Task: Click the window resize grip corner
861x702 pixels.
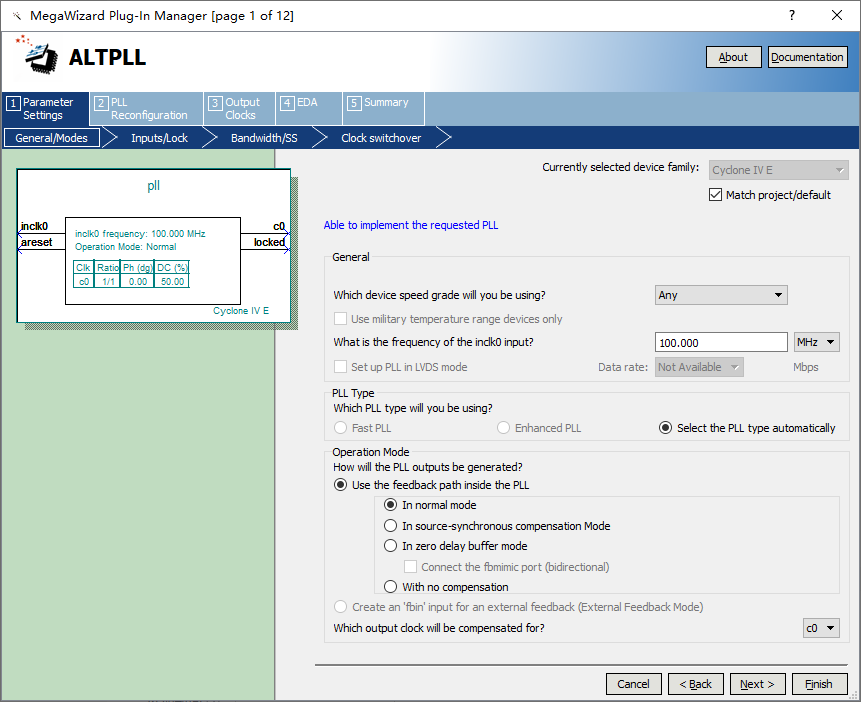Action: click(x=853, y=696)
